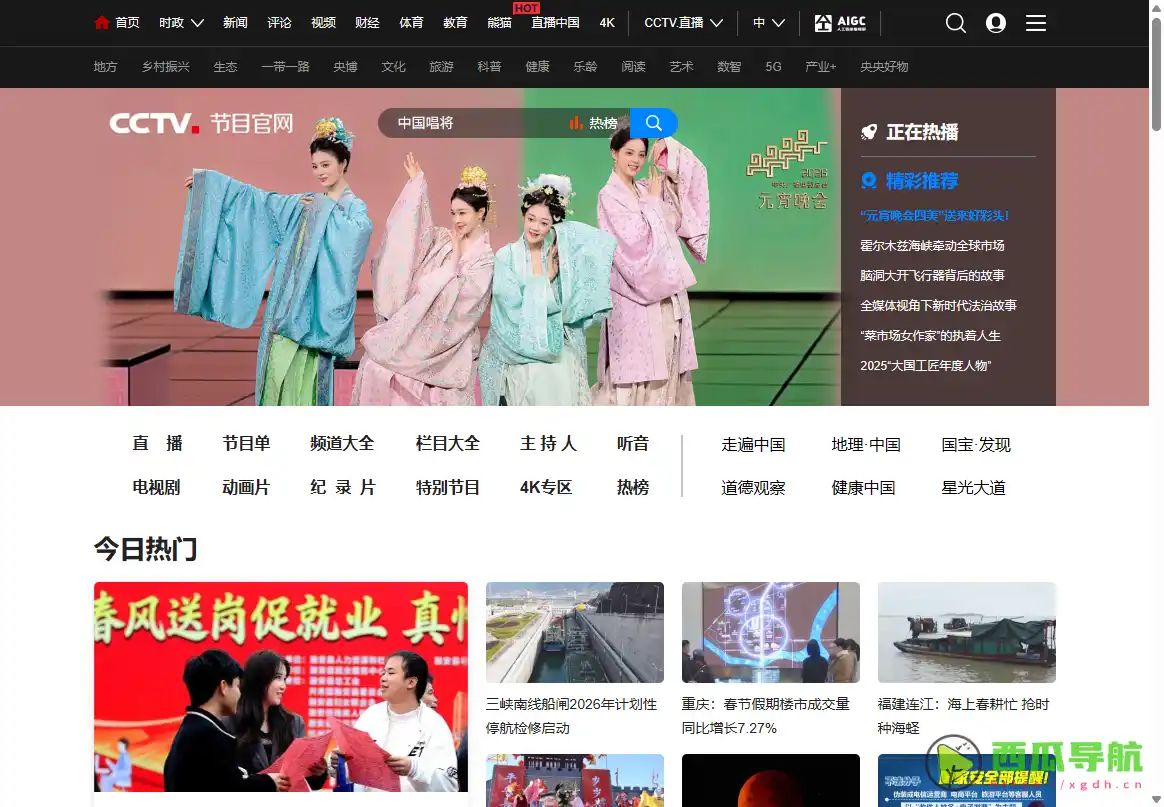Click the user account icon in top bar
Viewport: 1164px width, 807px height.
click(995, 22)
